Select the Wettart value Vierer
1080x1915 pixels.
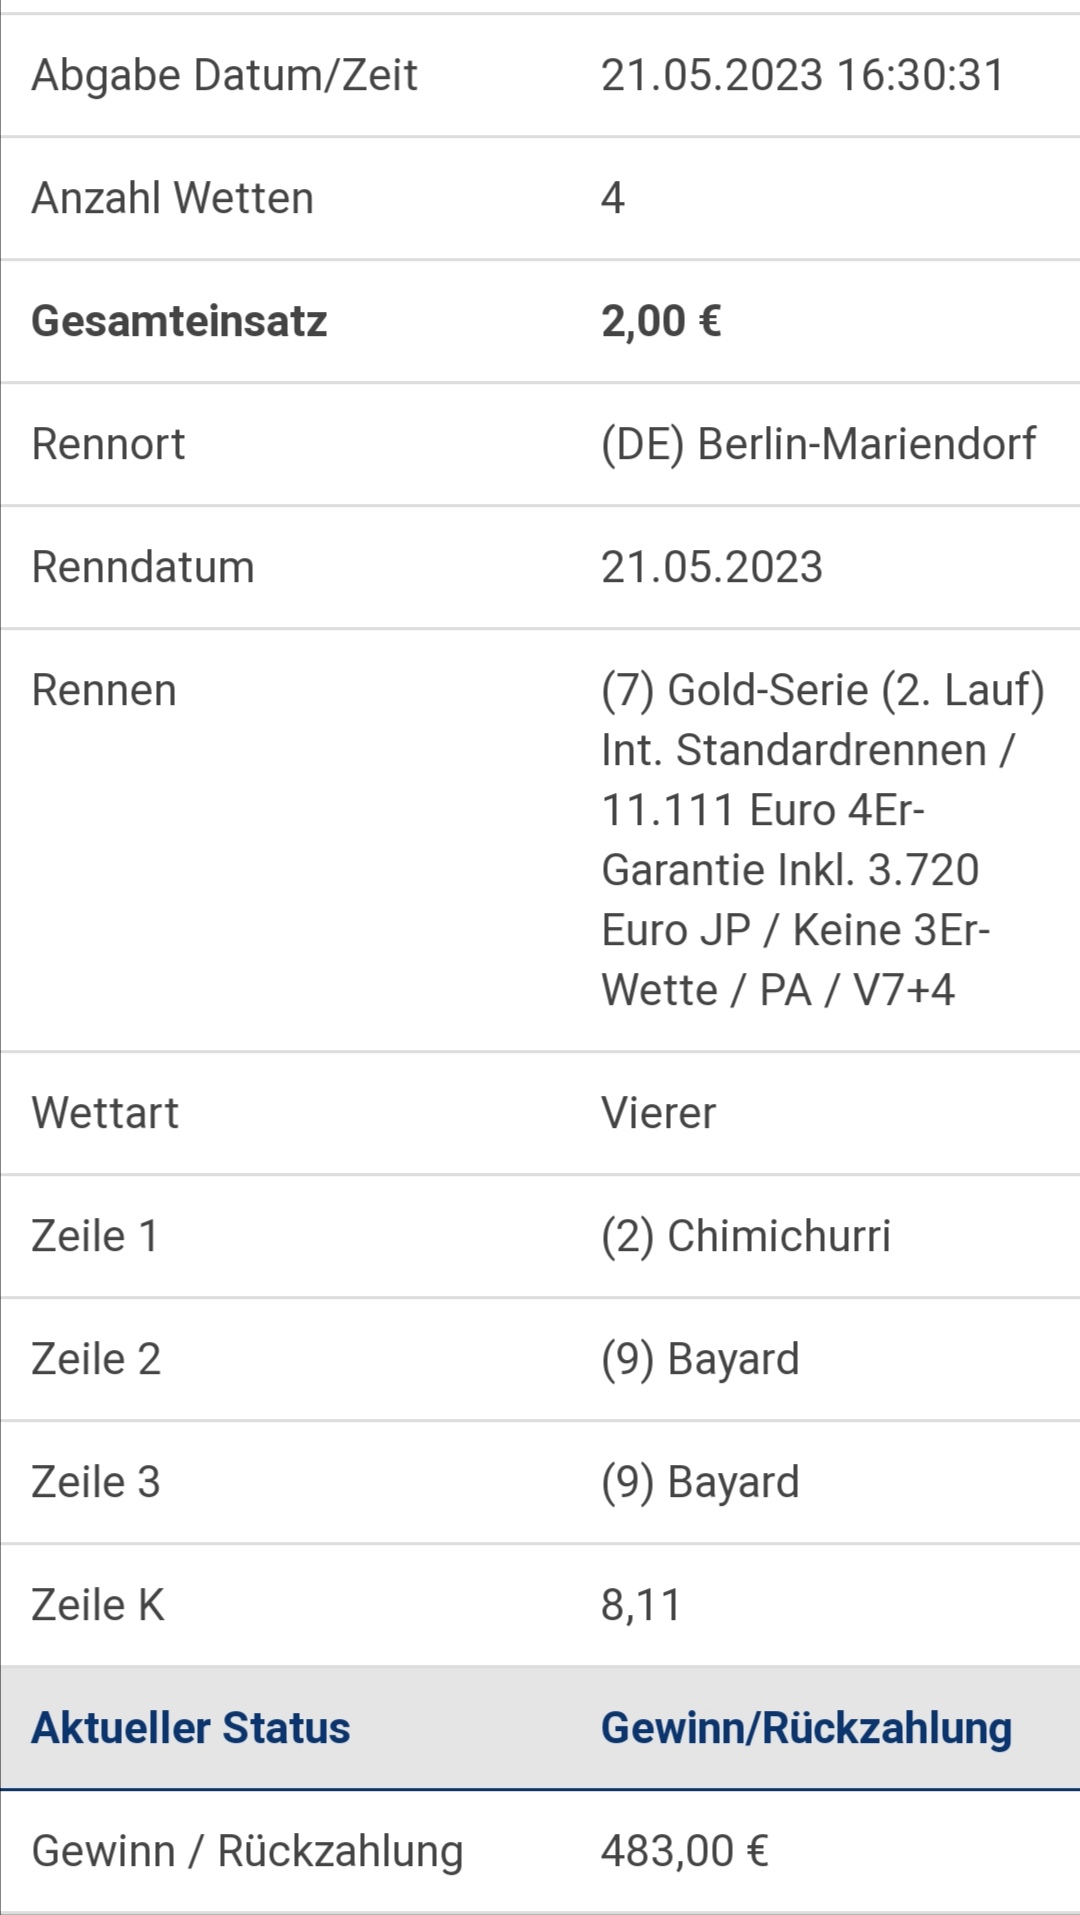pos(658,1113)
